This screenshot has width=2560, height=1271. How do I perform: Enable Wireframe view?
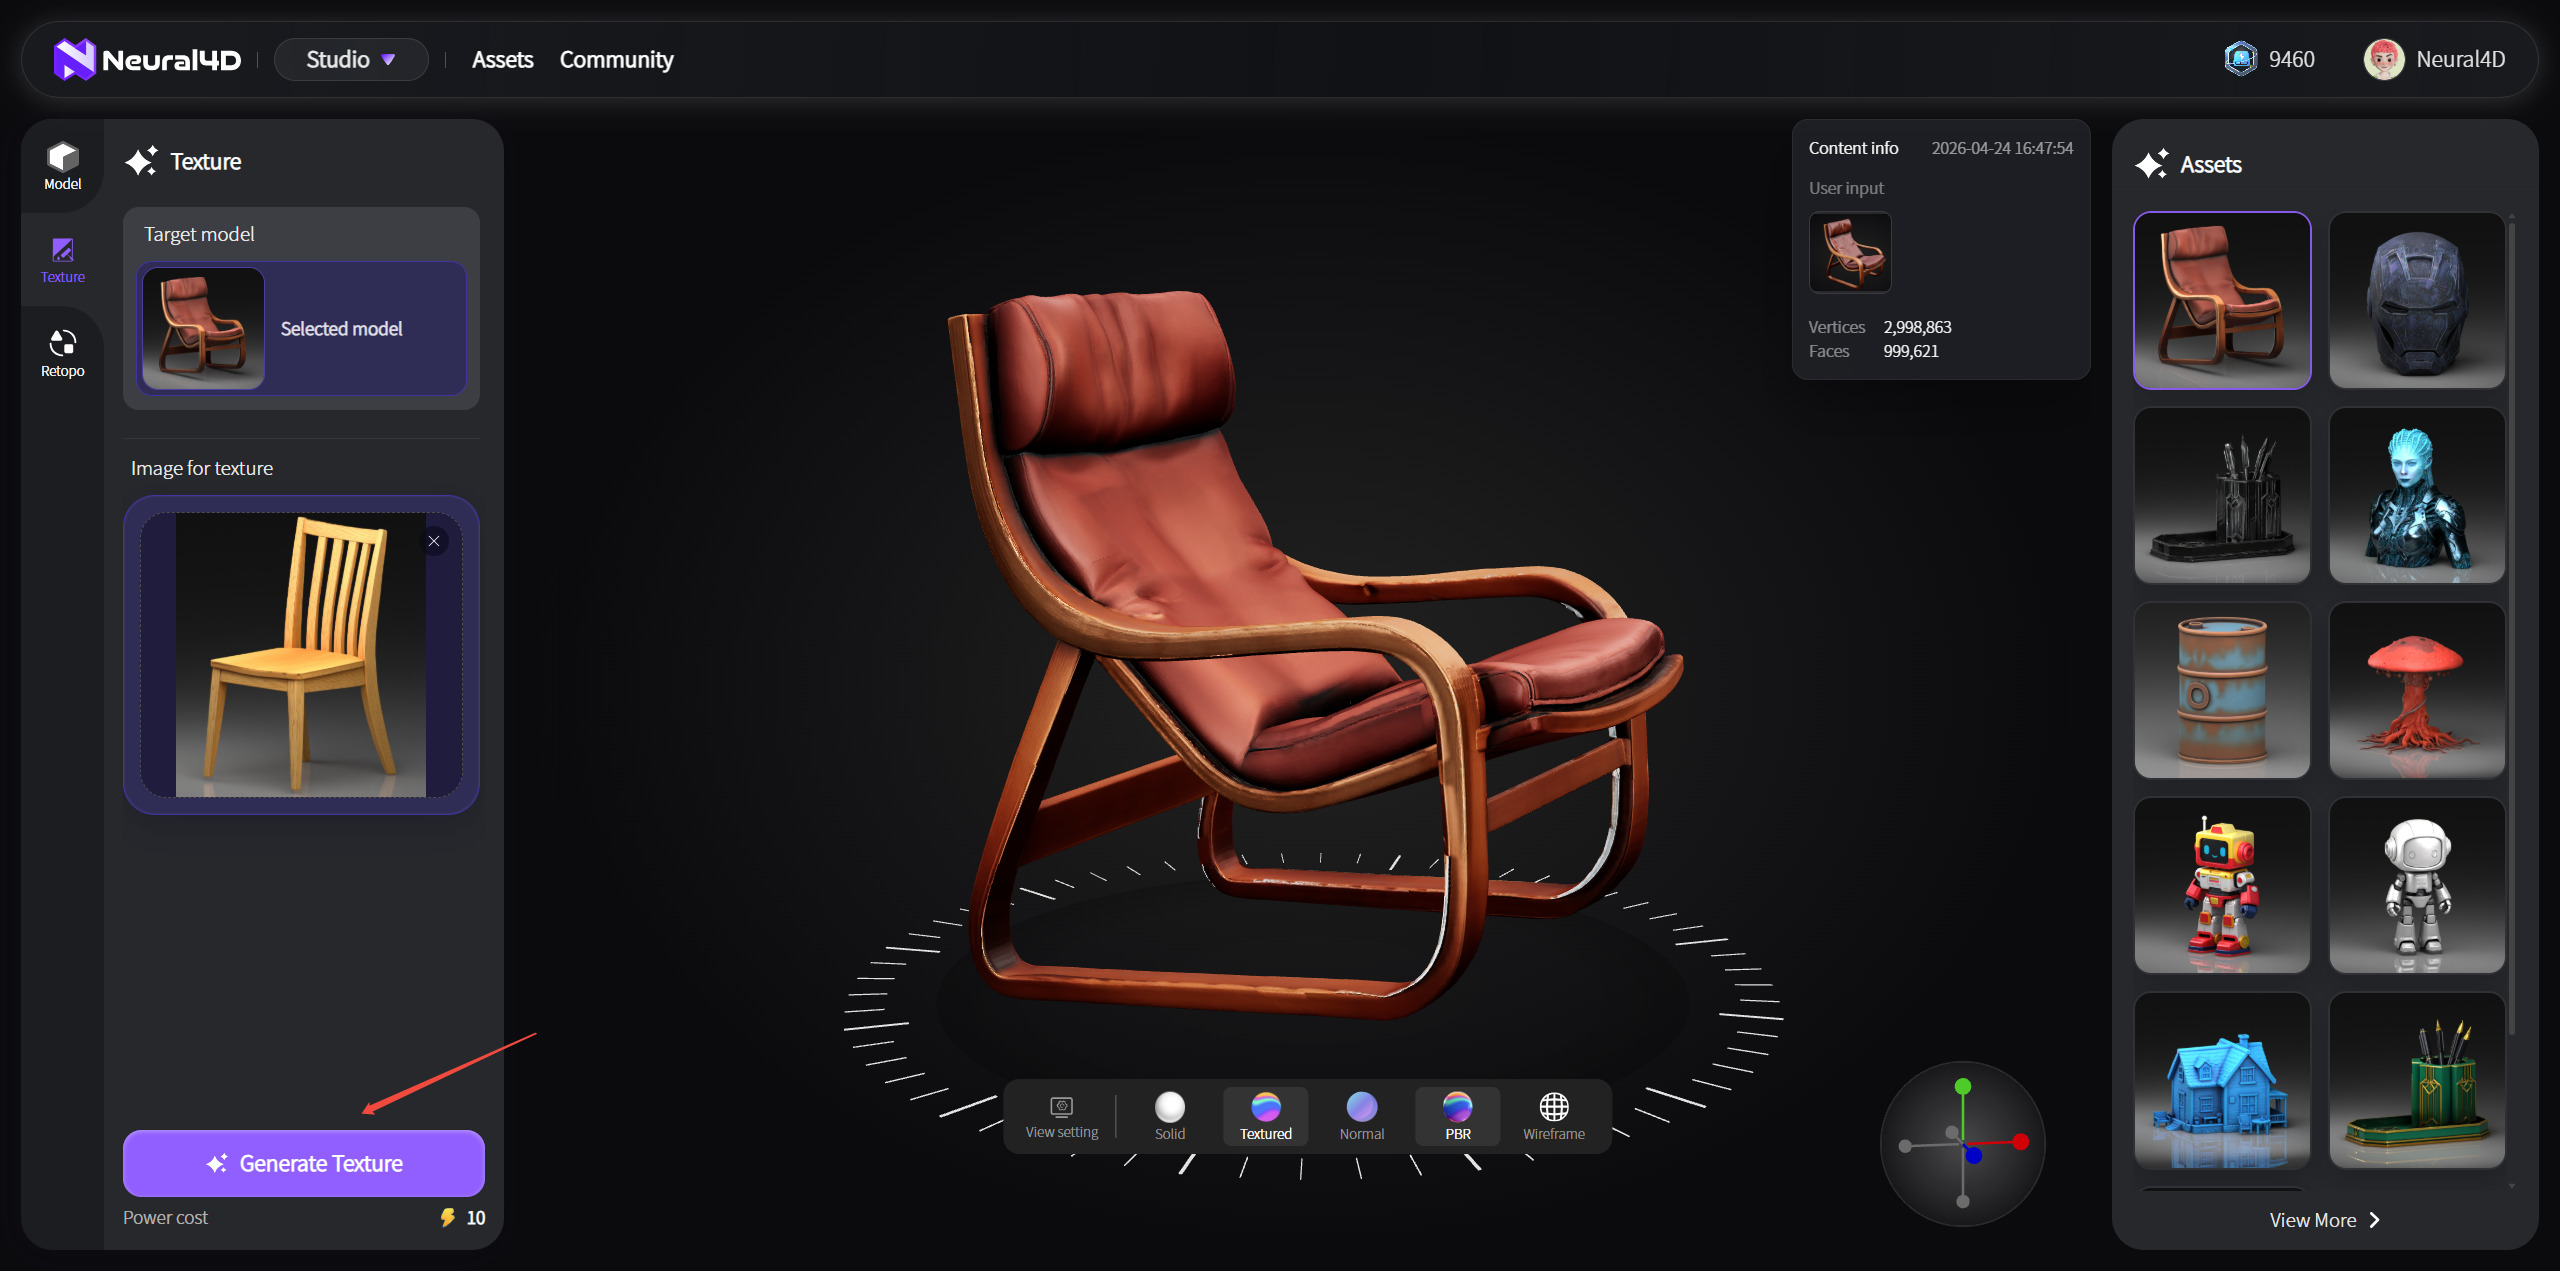(x=1553, y=1117)
